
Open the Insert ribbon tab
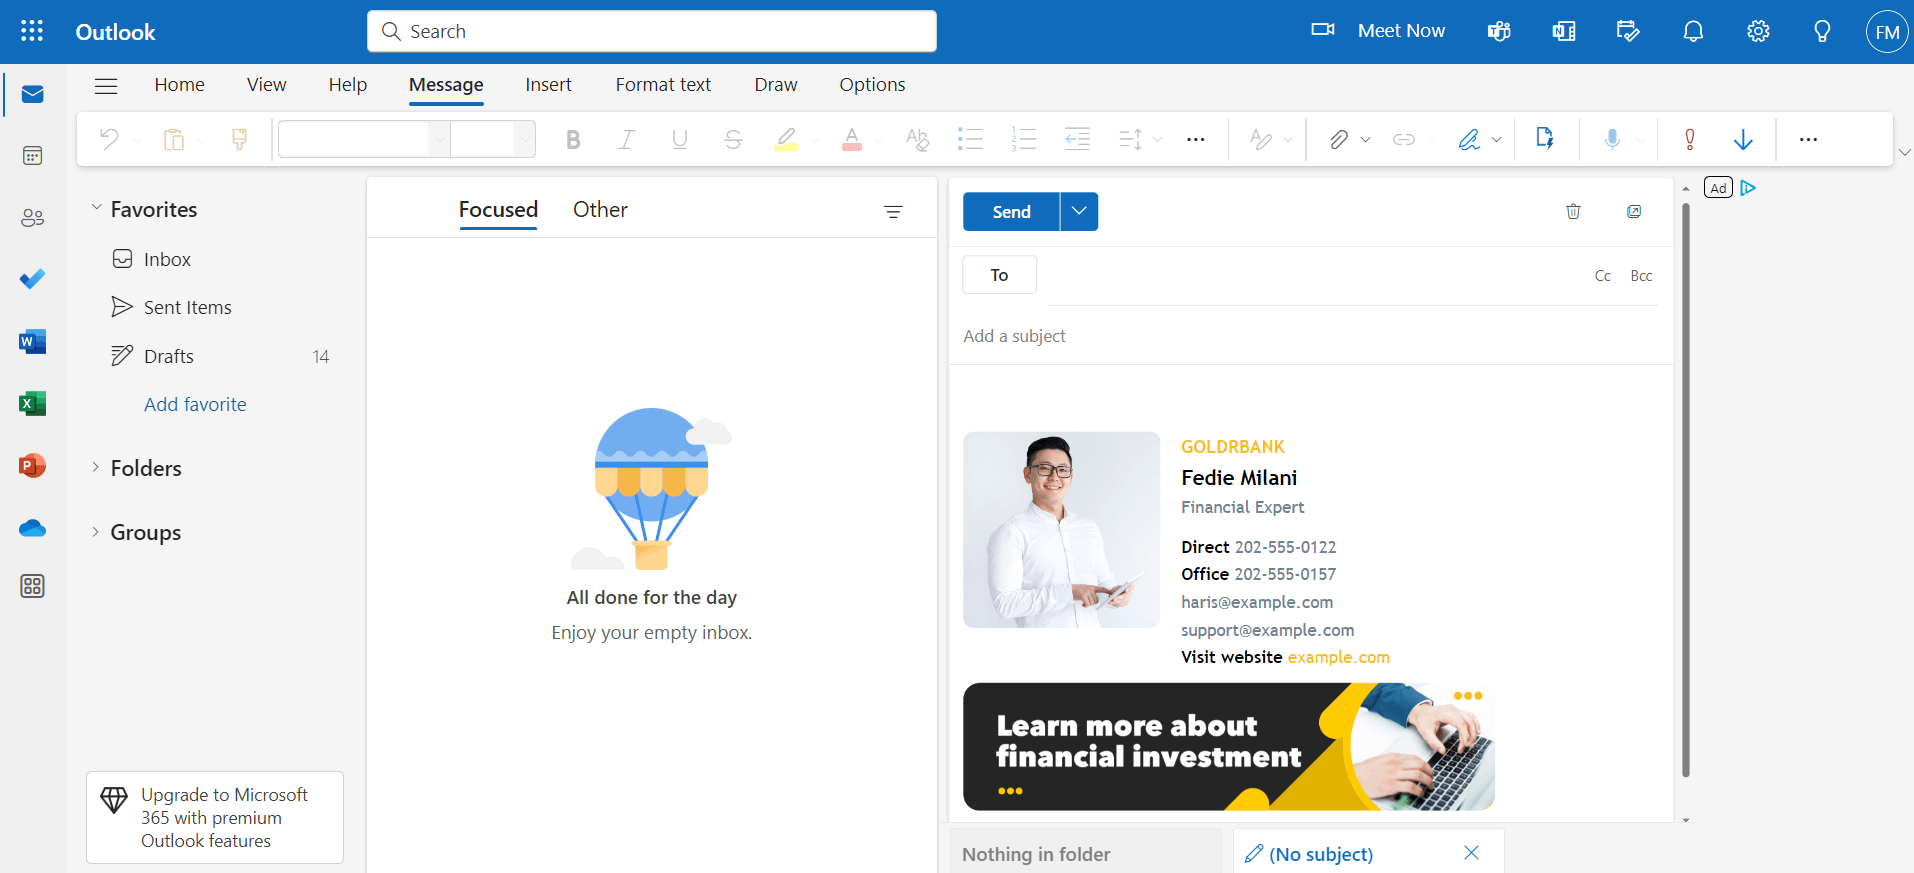[x=549, y=85]
